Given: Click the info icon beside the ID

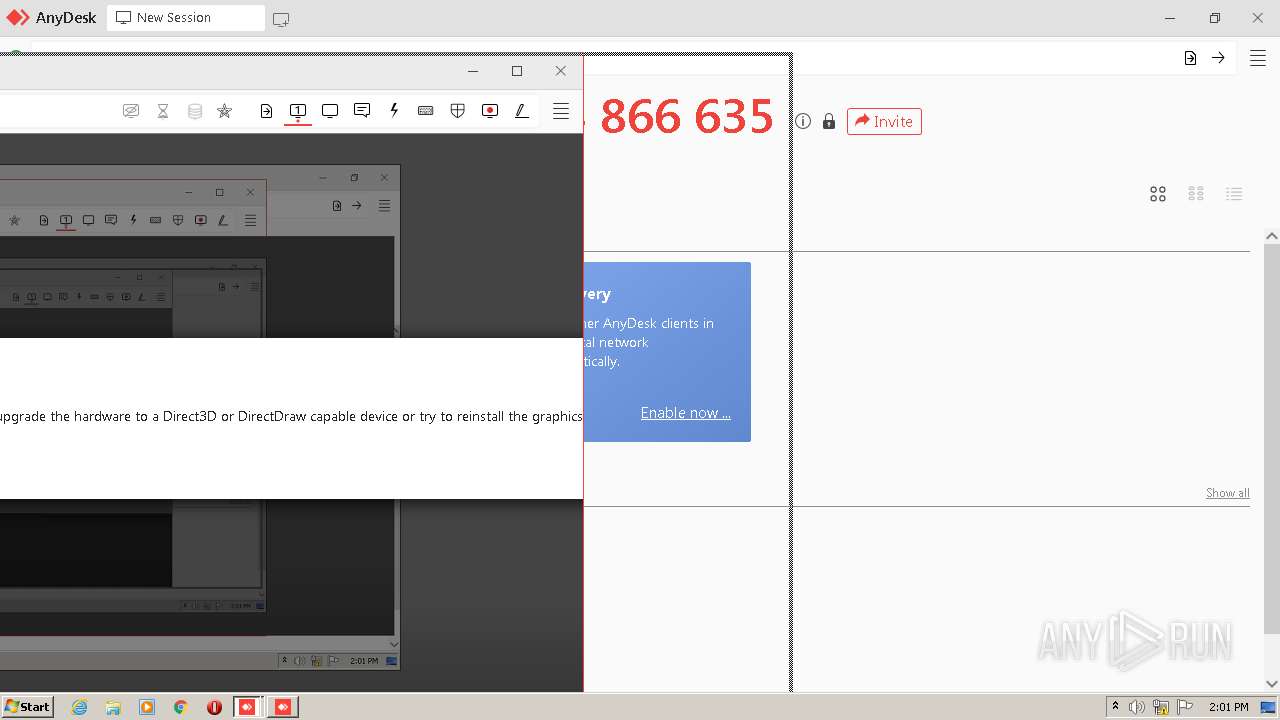Looking at the screenshot, I should click(x=803, y=121).
